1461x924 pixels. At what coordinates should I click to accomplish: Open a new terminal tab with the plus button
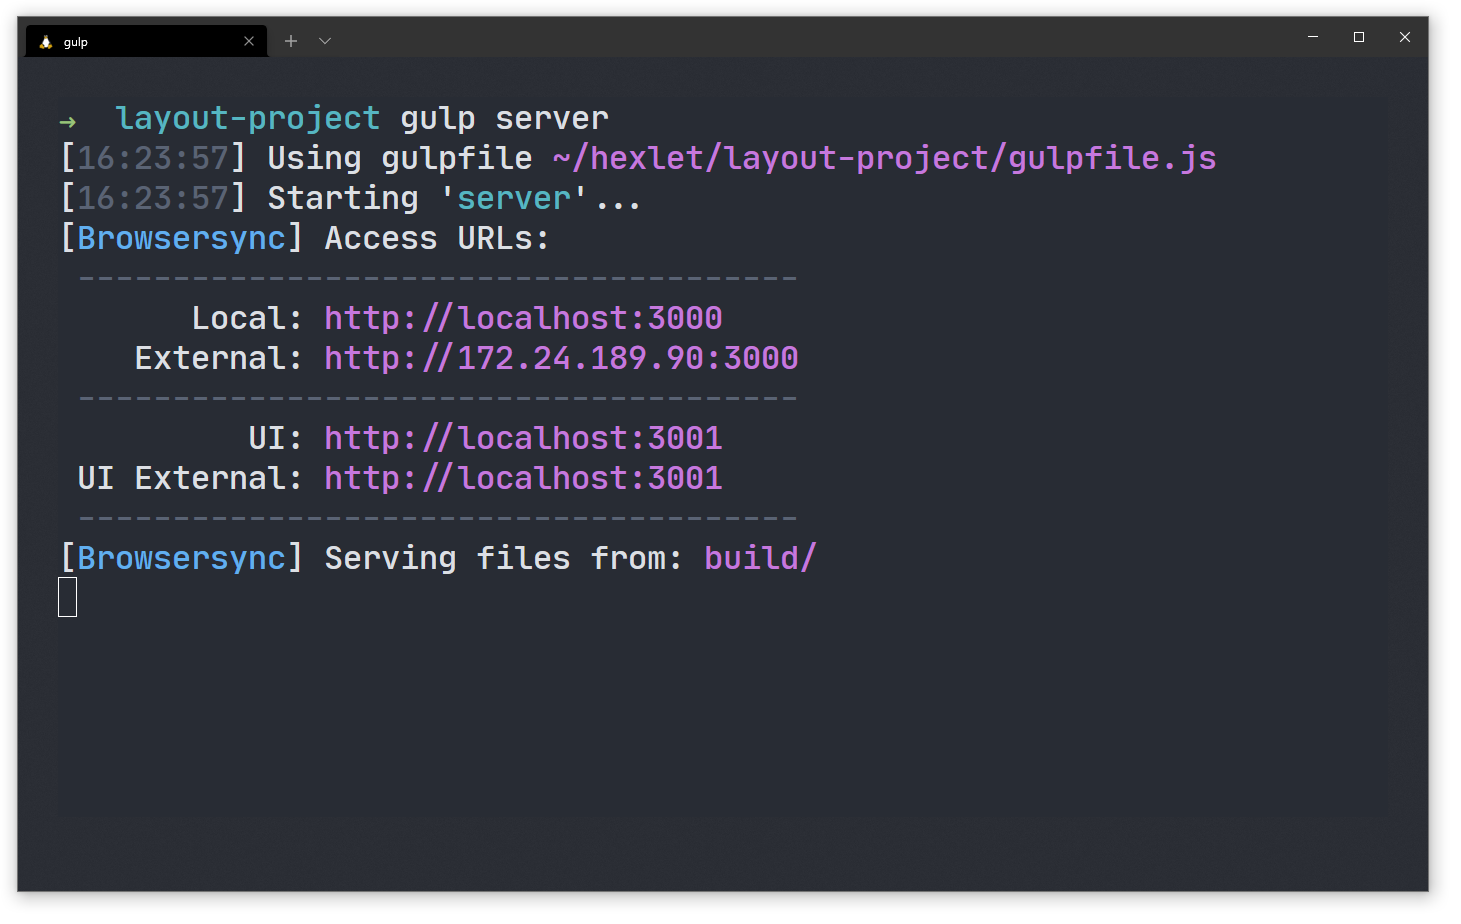pyautogui.click(x=291, y=41)
